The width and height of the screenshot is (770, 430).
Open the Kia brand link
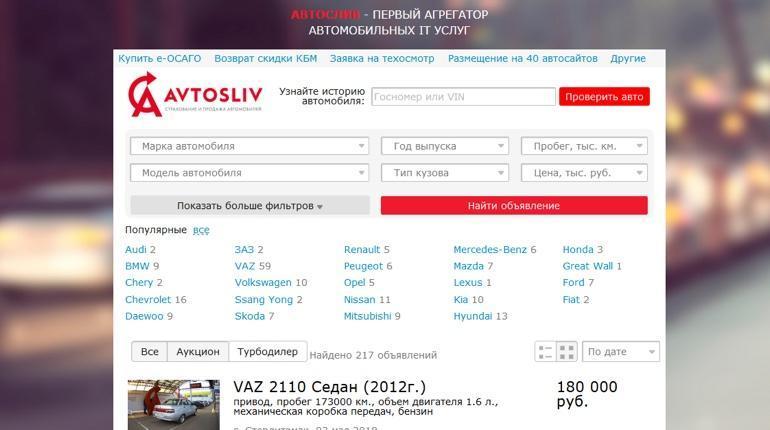461,299
